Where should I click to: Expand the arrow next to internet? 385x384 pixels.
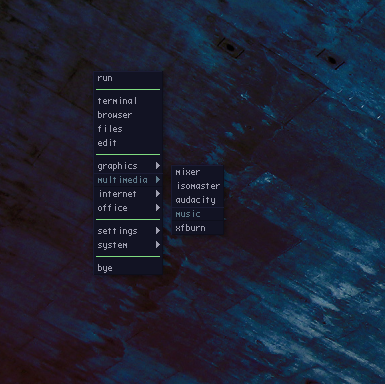pos(158,194)
